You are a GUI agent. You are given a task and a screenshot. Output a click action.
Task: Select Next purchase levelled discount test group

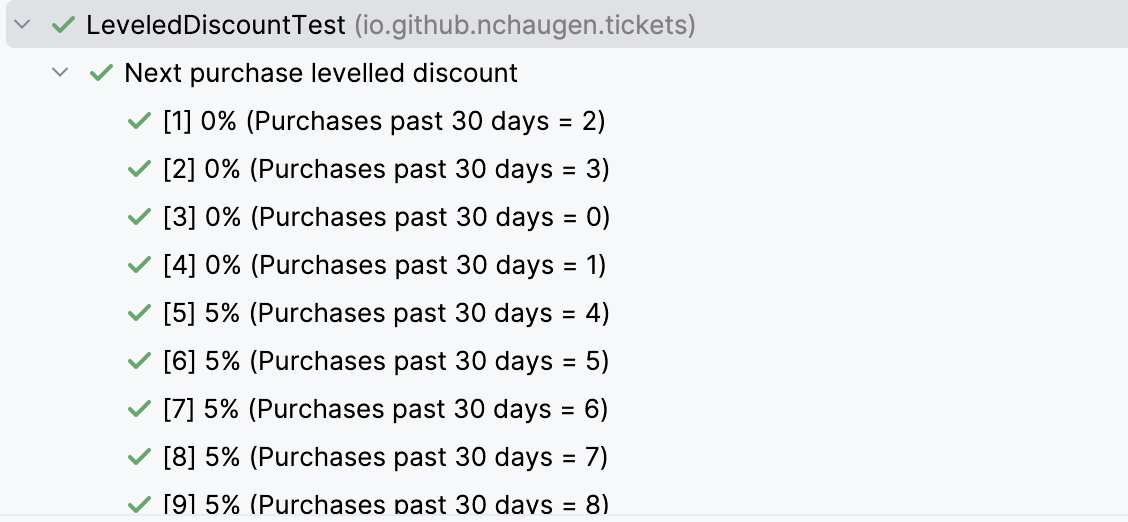(321, 73)
